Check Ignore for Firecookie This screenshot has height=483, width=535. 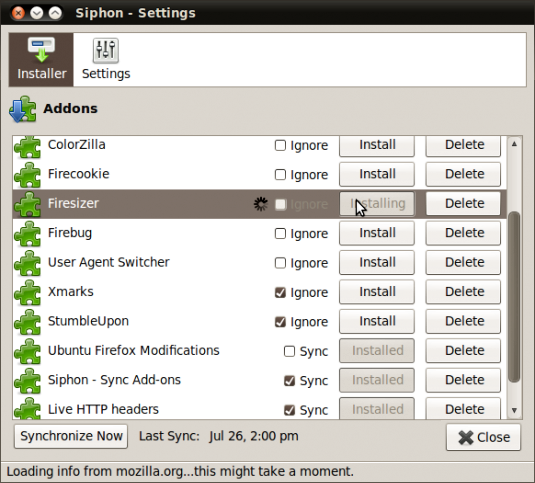(x=280, y=175)
